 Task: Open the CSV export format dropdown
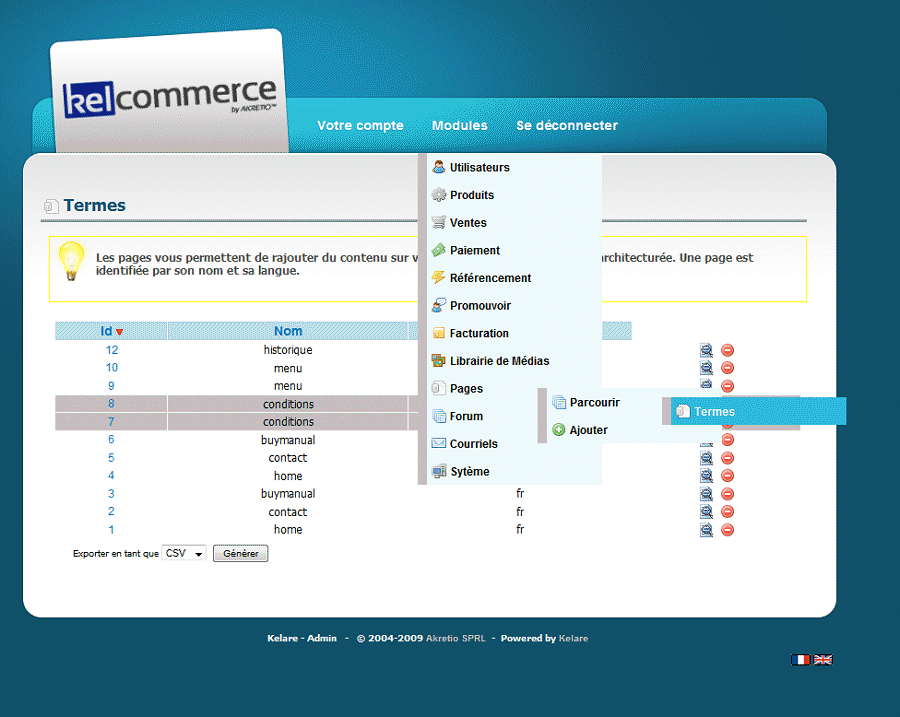coord(184,553)
